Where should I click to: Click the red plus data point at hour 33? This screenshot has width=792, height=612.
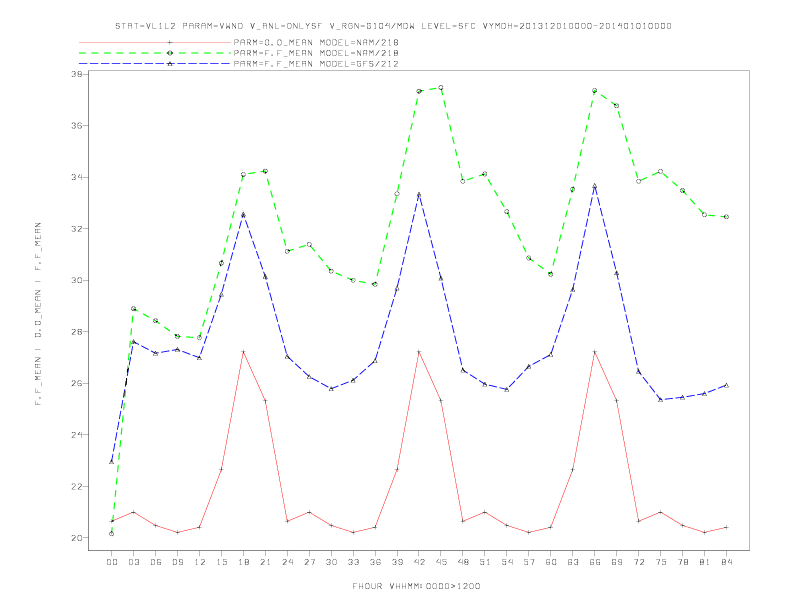pos(353,532)
